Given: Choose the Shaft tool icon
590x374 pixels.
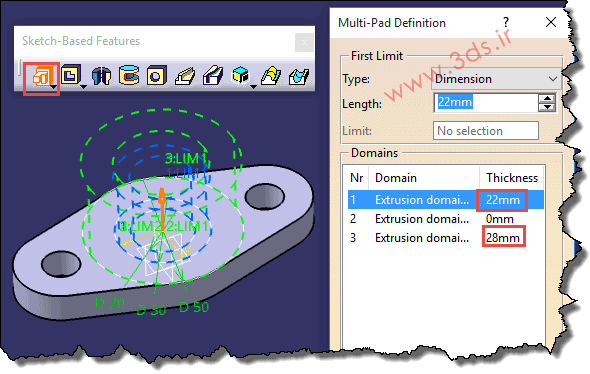Looking at the screenshot, I should tap(101, 76).
